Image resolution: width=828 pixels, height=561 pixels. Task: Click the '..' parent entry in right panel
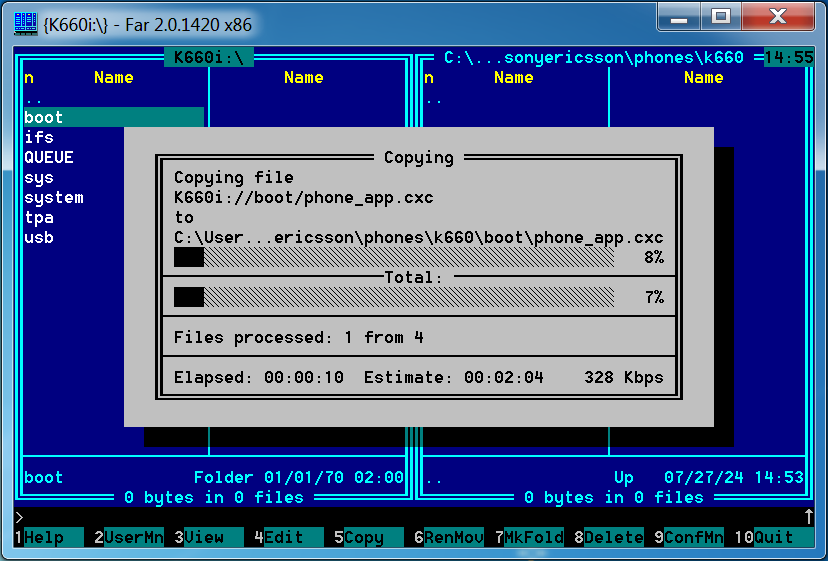[434, 99]
